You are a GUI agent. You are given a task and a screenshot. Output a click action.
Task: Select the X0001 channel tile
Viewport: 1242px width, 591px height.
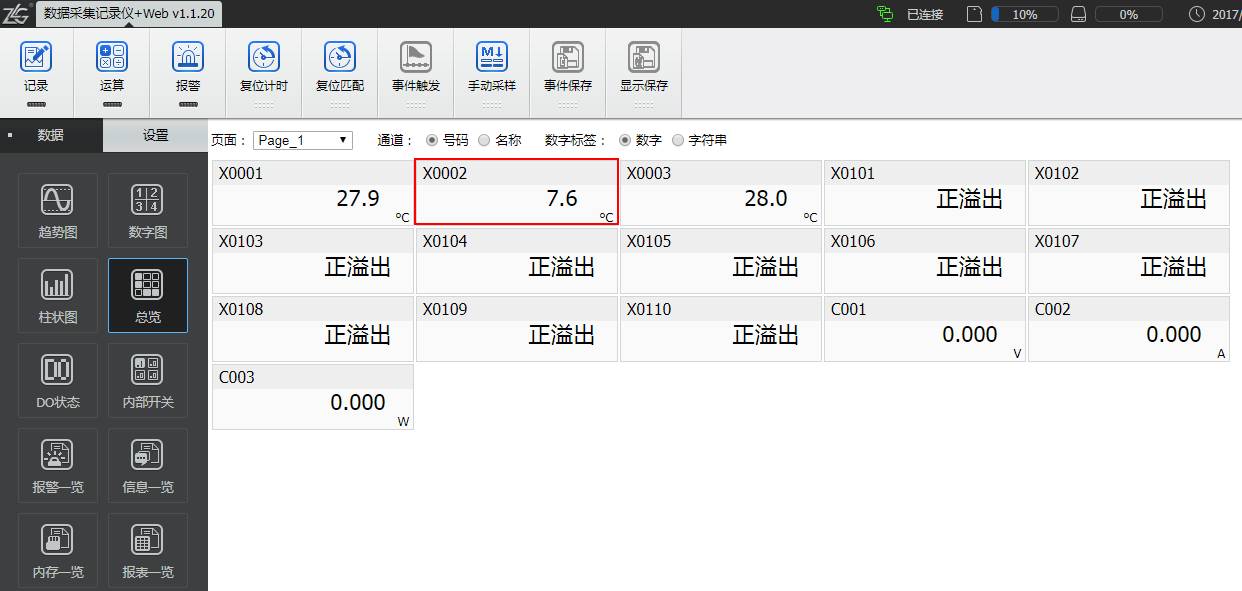click(x=312, y=192)
